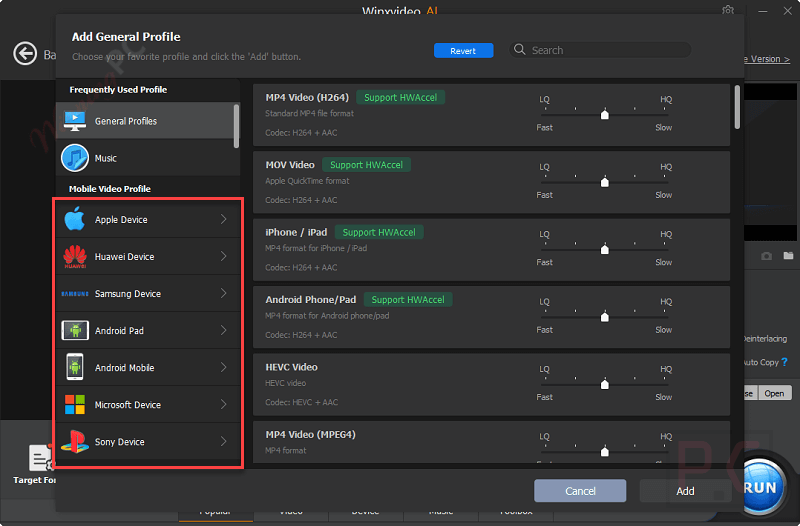Click the Samsung logo icon

pyautogui.click(x=75, y=294)
